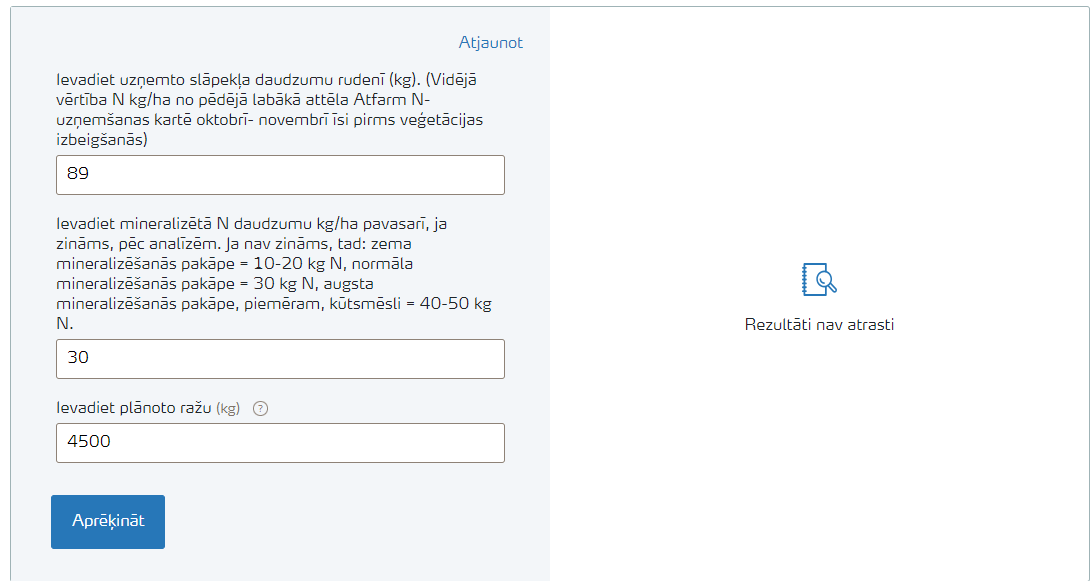Click the "Rezultāti nav atrasti" message
Viewport: 1090px width, 581px height.
point(819,325)
